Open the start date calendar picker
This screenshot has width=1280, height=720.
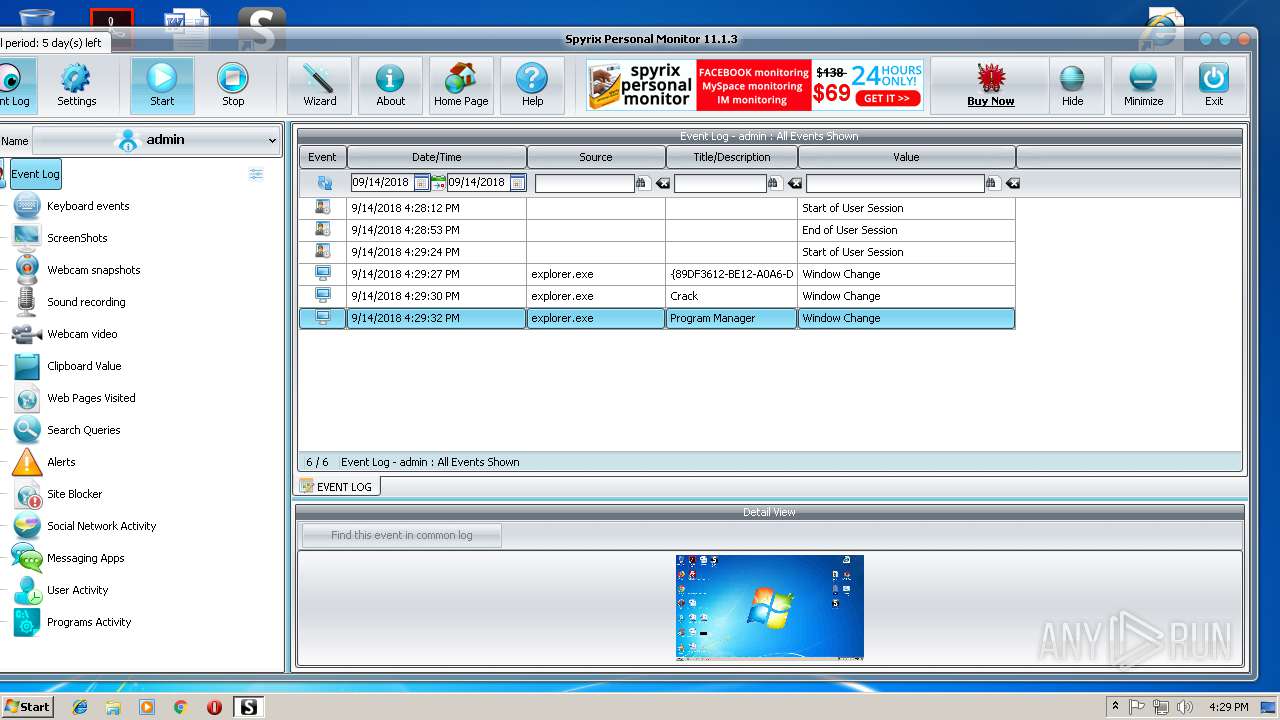click(421, 183)
